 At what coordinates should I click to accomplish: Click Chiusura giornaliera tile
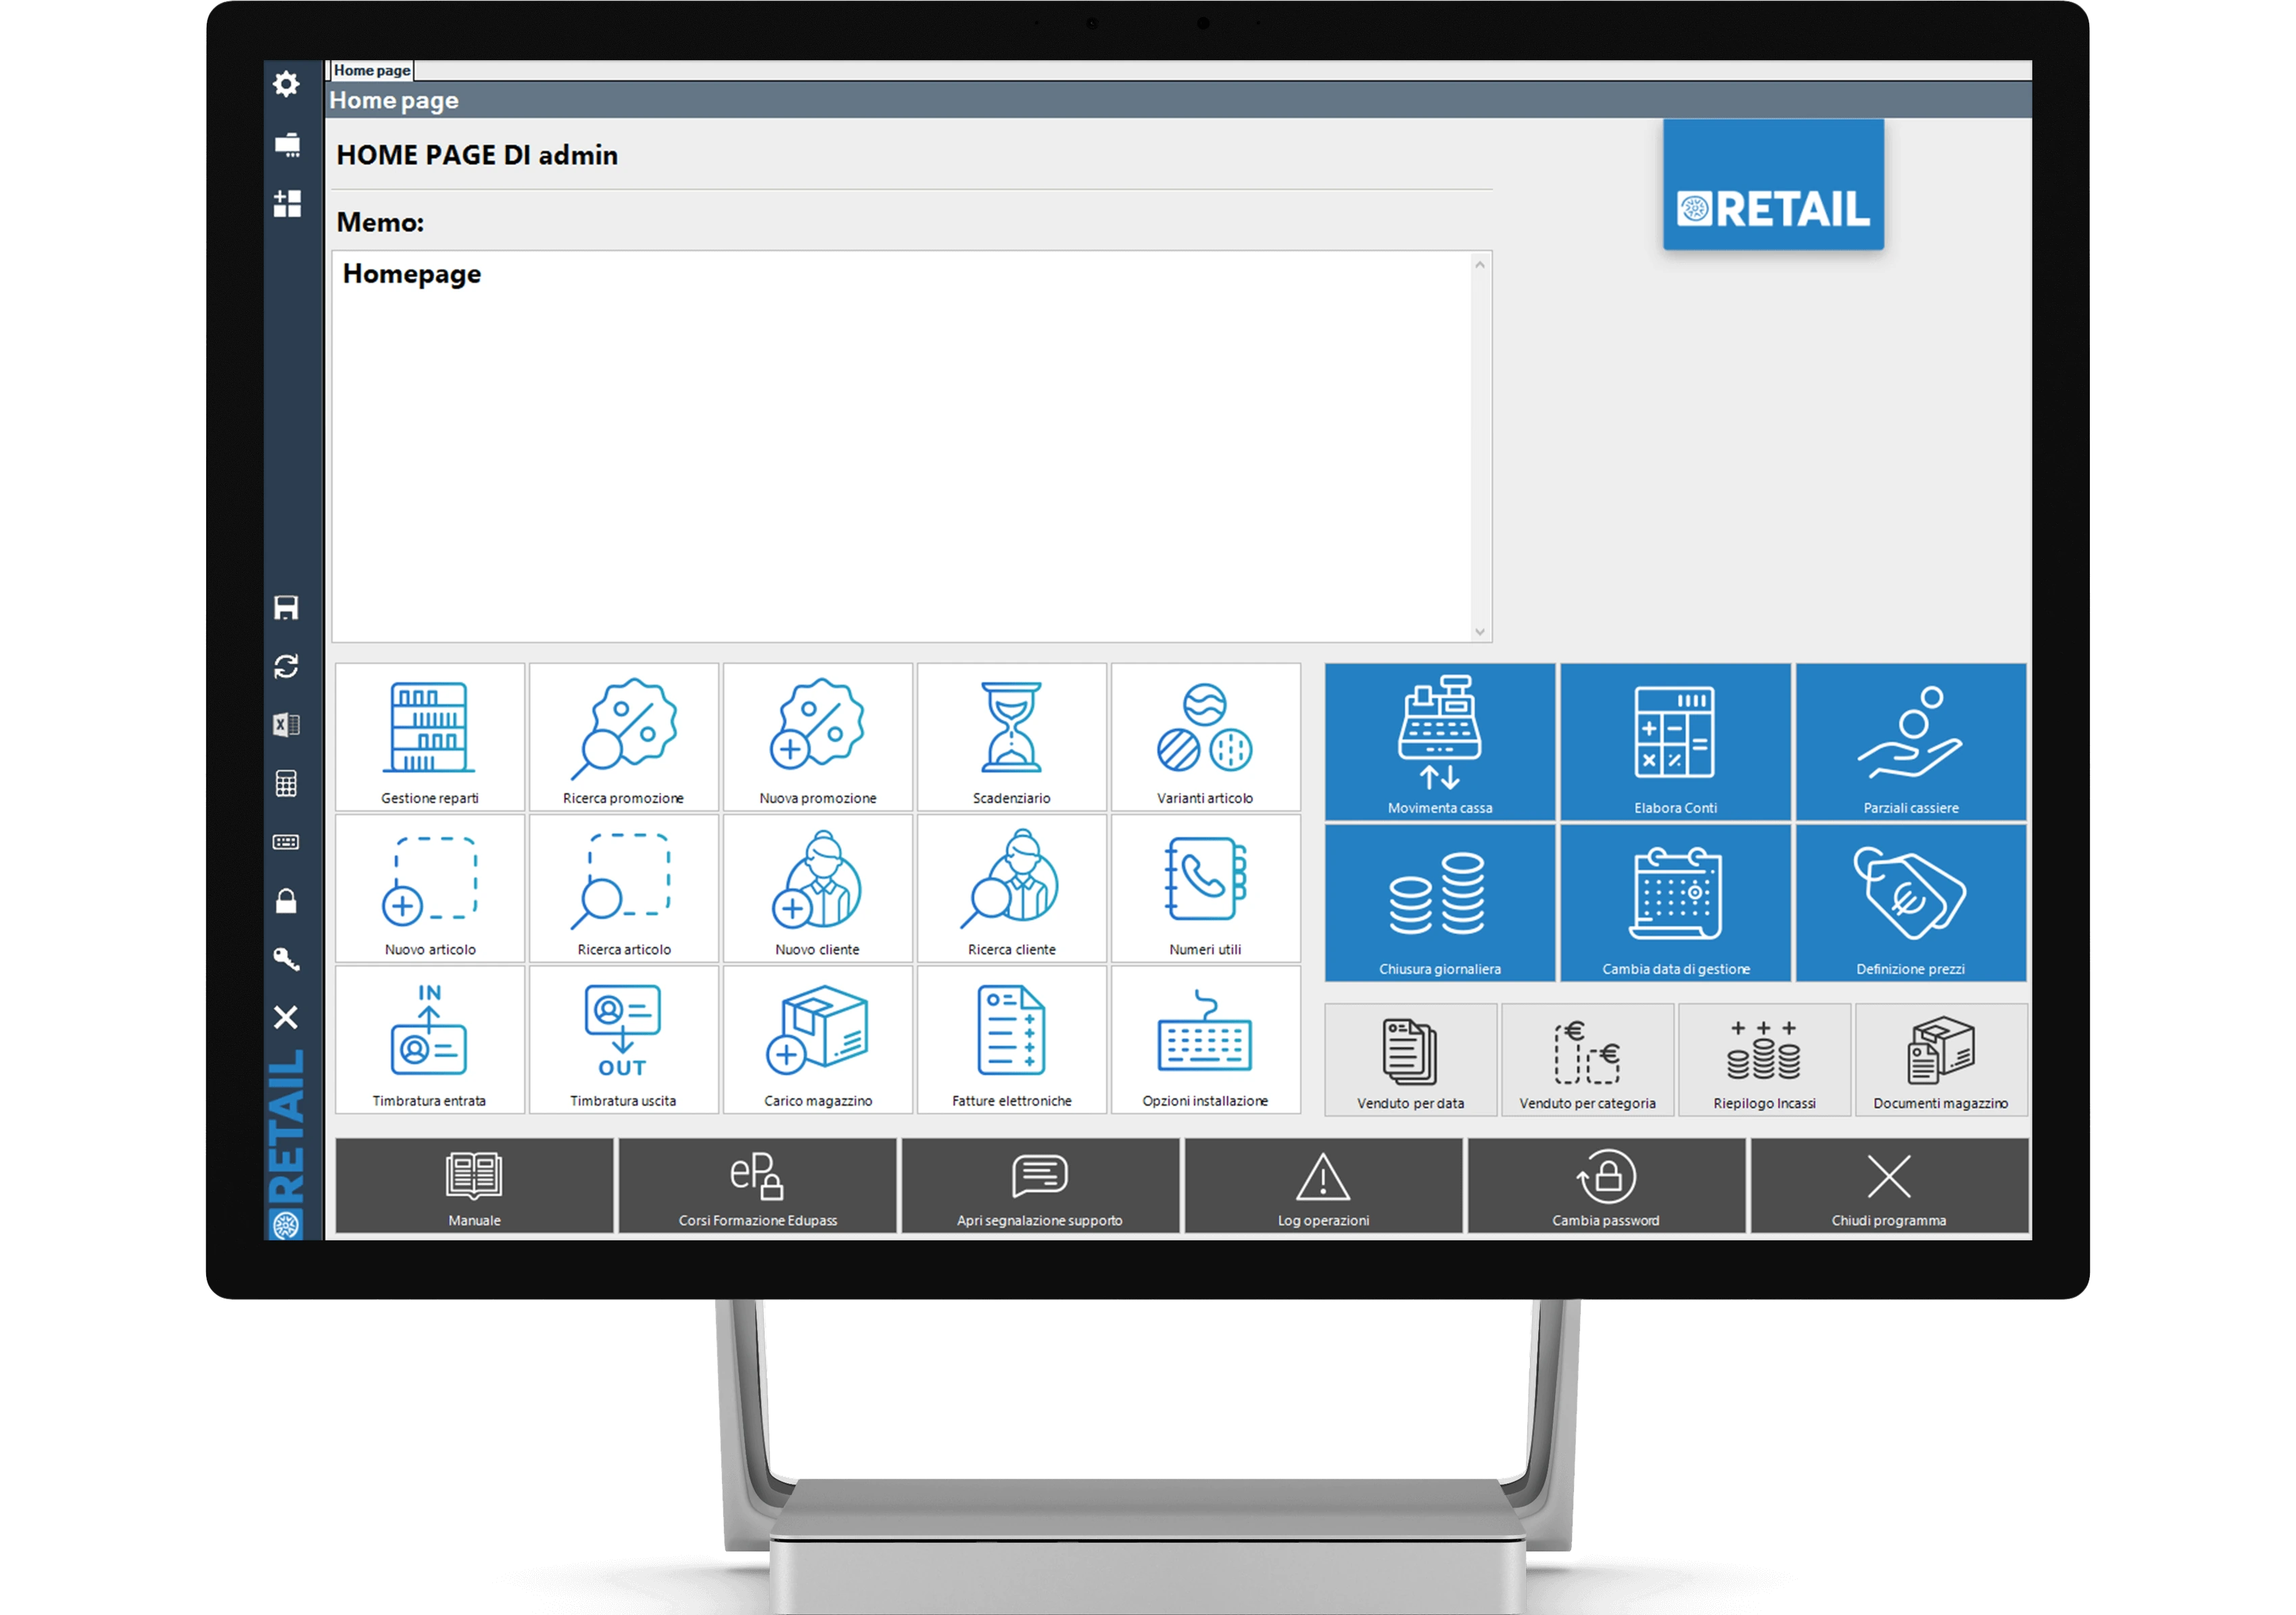1440,903
